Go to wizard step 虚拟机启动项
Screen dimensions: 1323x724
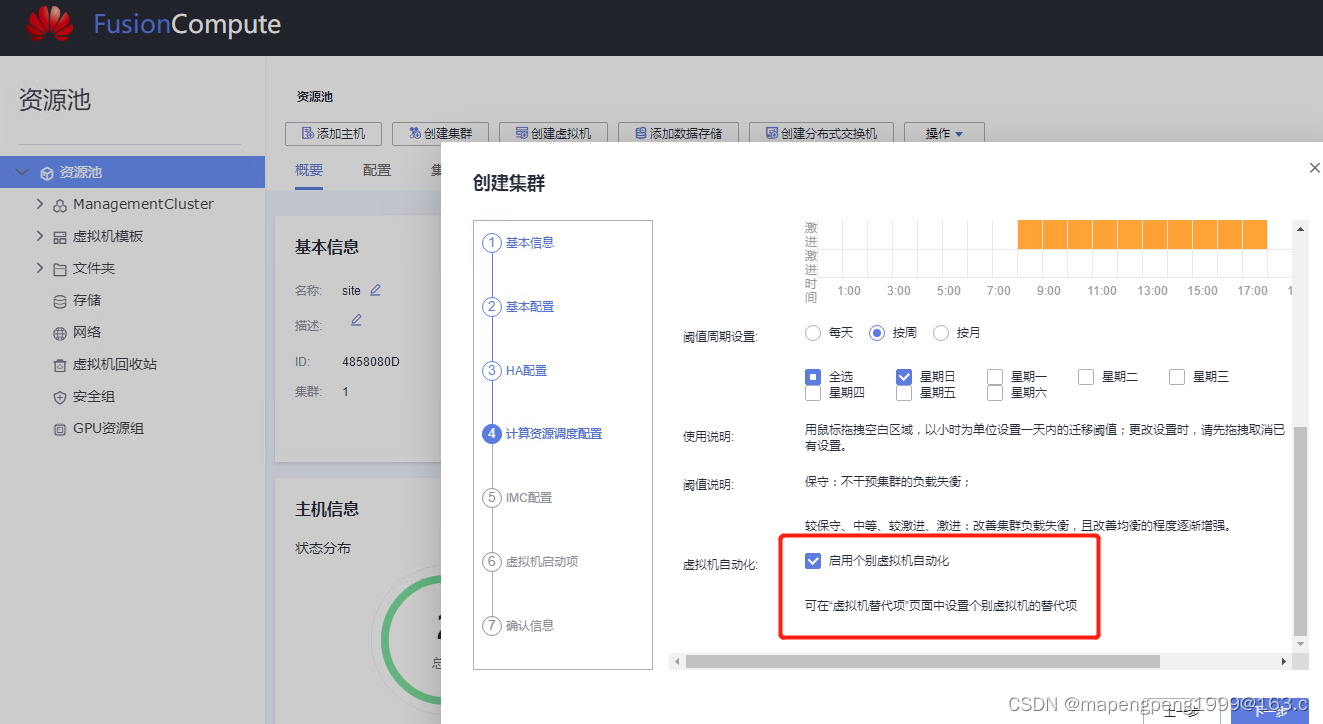[530, 562]
